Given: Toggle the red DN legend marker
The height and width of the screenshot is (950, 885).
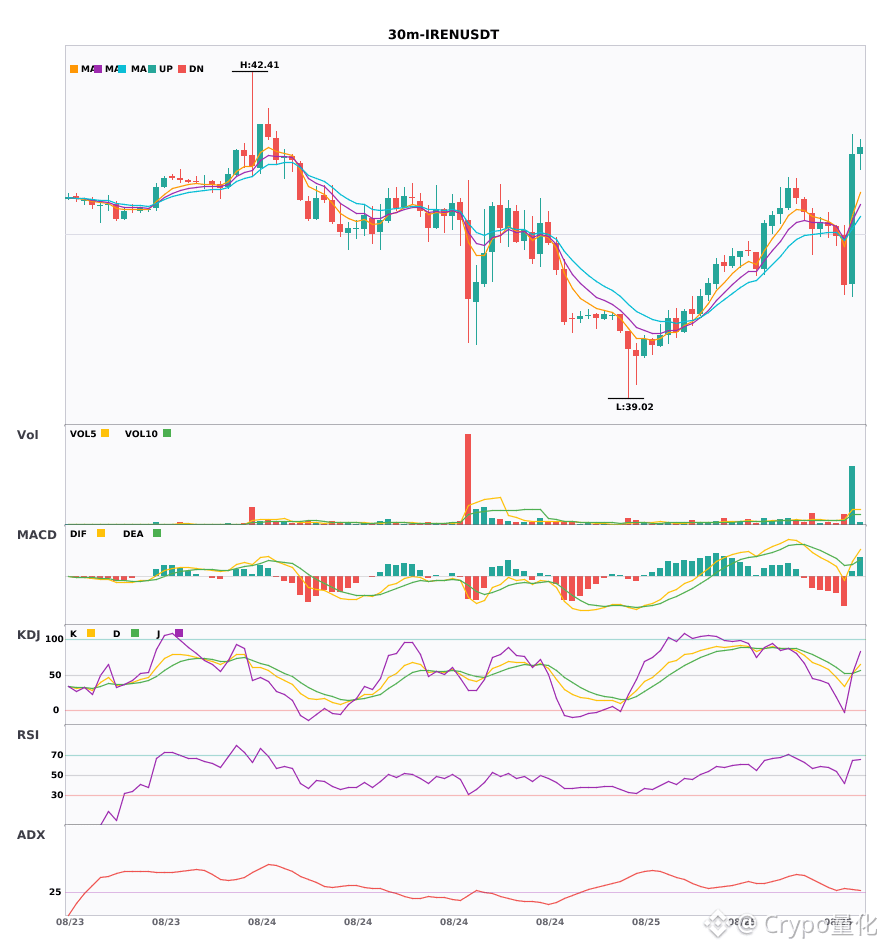Looking at the screenshot, I should click(182, 69).
